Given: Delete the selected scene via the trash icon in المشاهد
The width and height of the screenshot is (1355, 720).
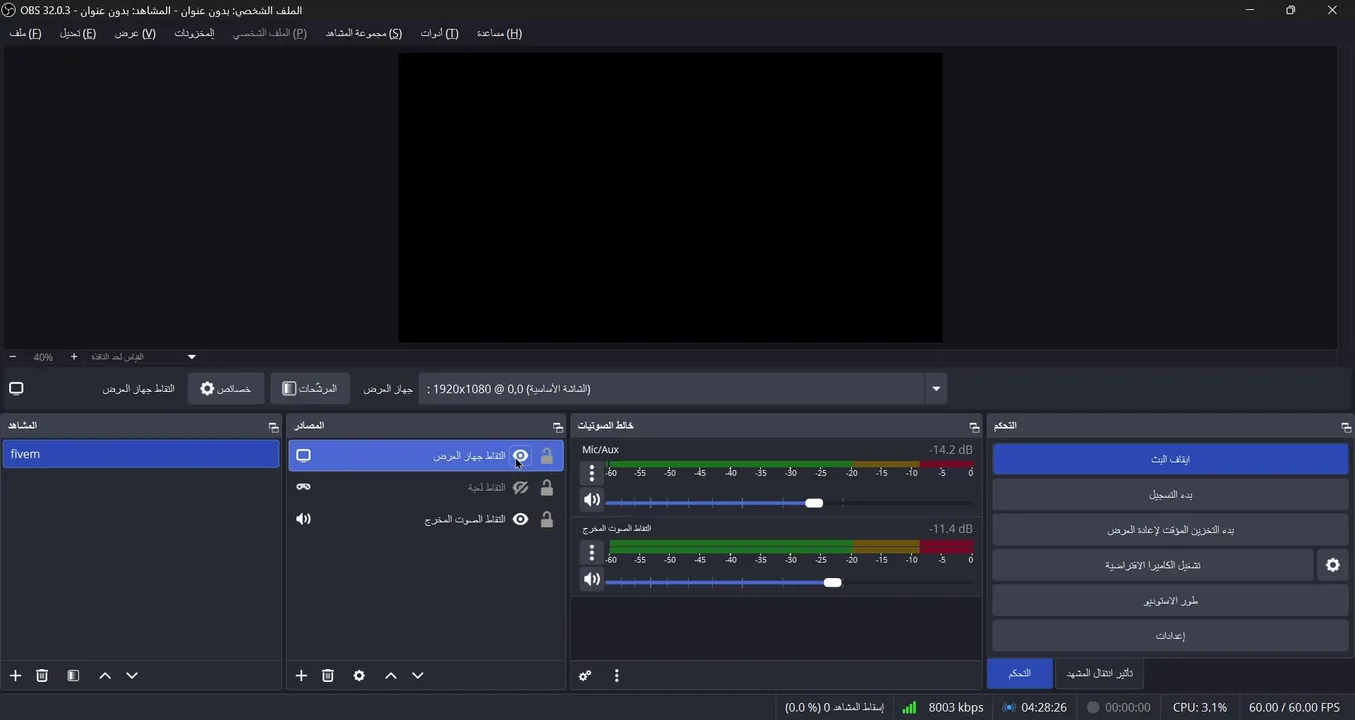Looking at the screenshot, I should click(x=42, y=676).
